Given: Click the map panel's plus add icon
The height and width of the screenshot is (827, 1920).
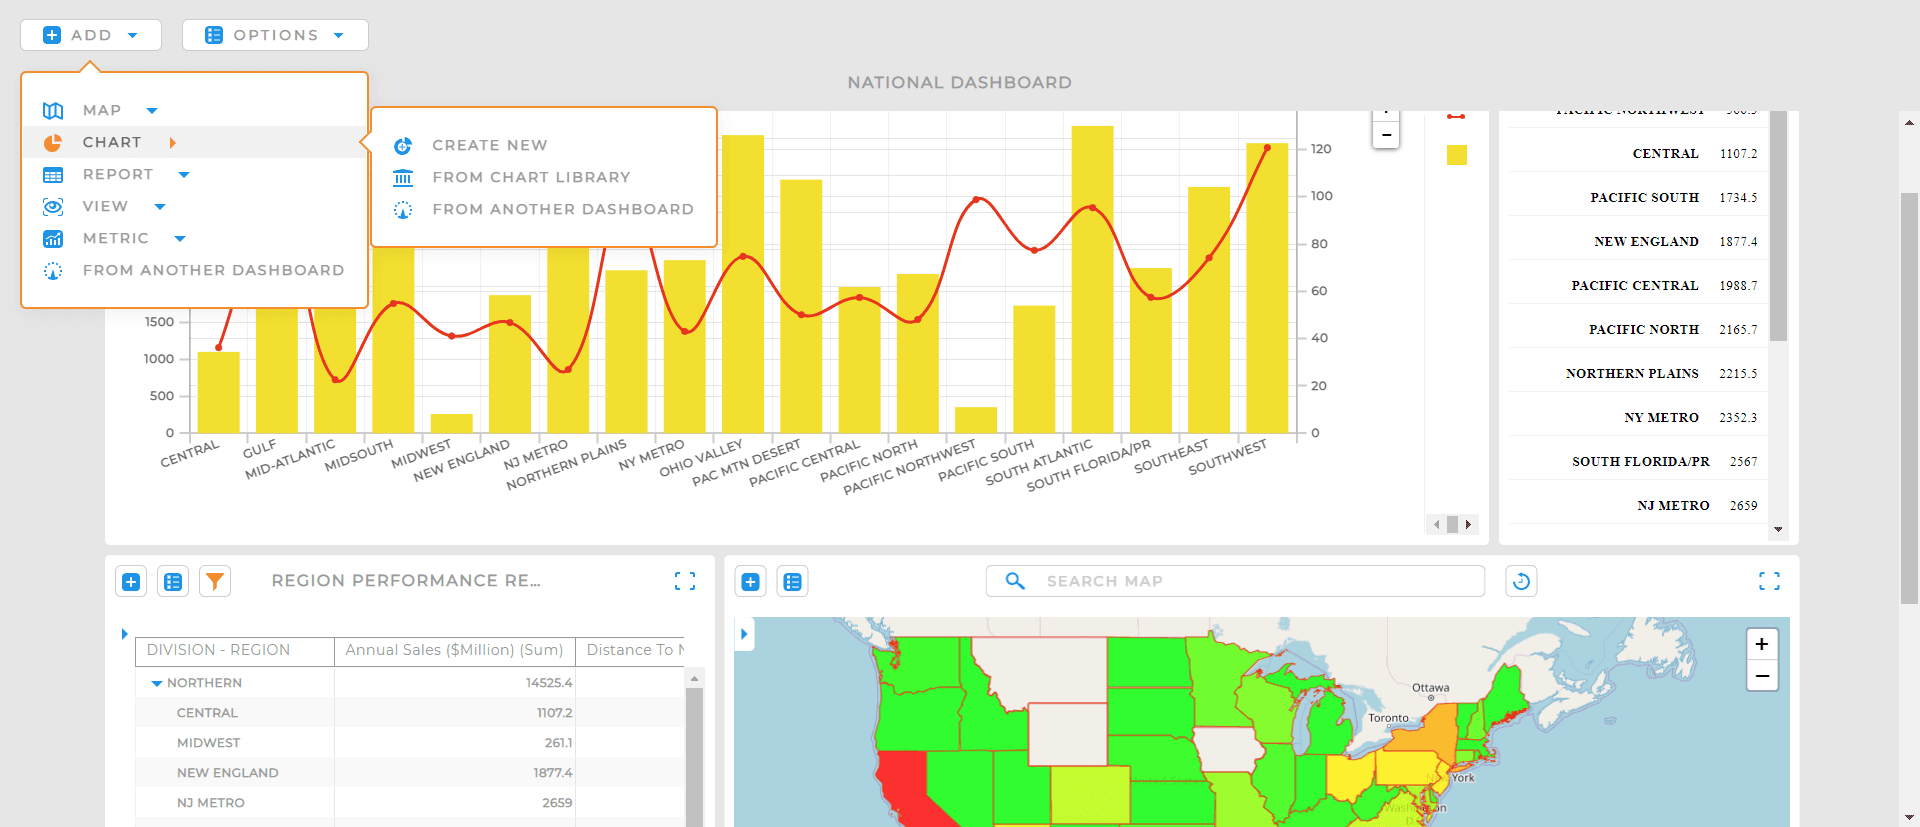Looking at the screenshot, I should (751, 581).
